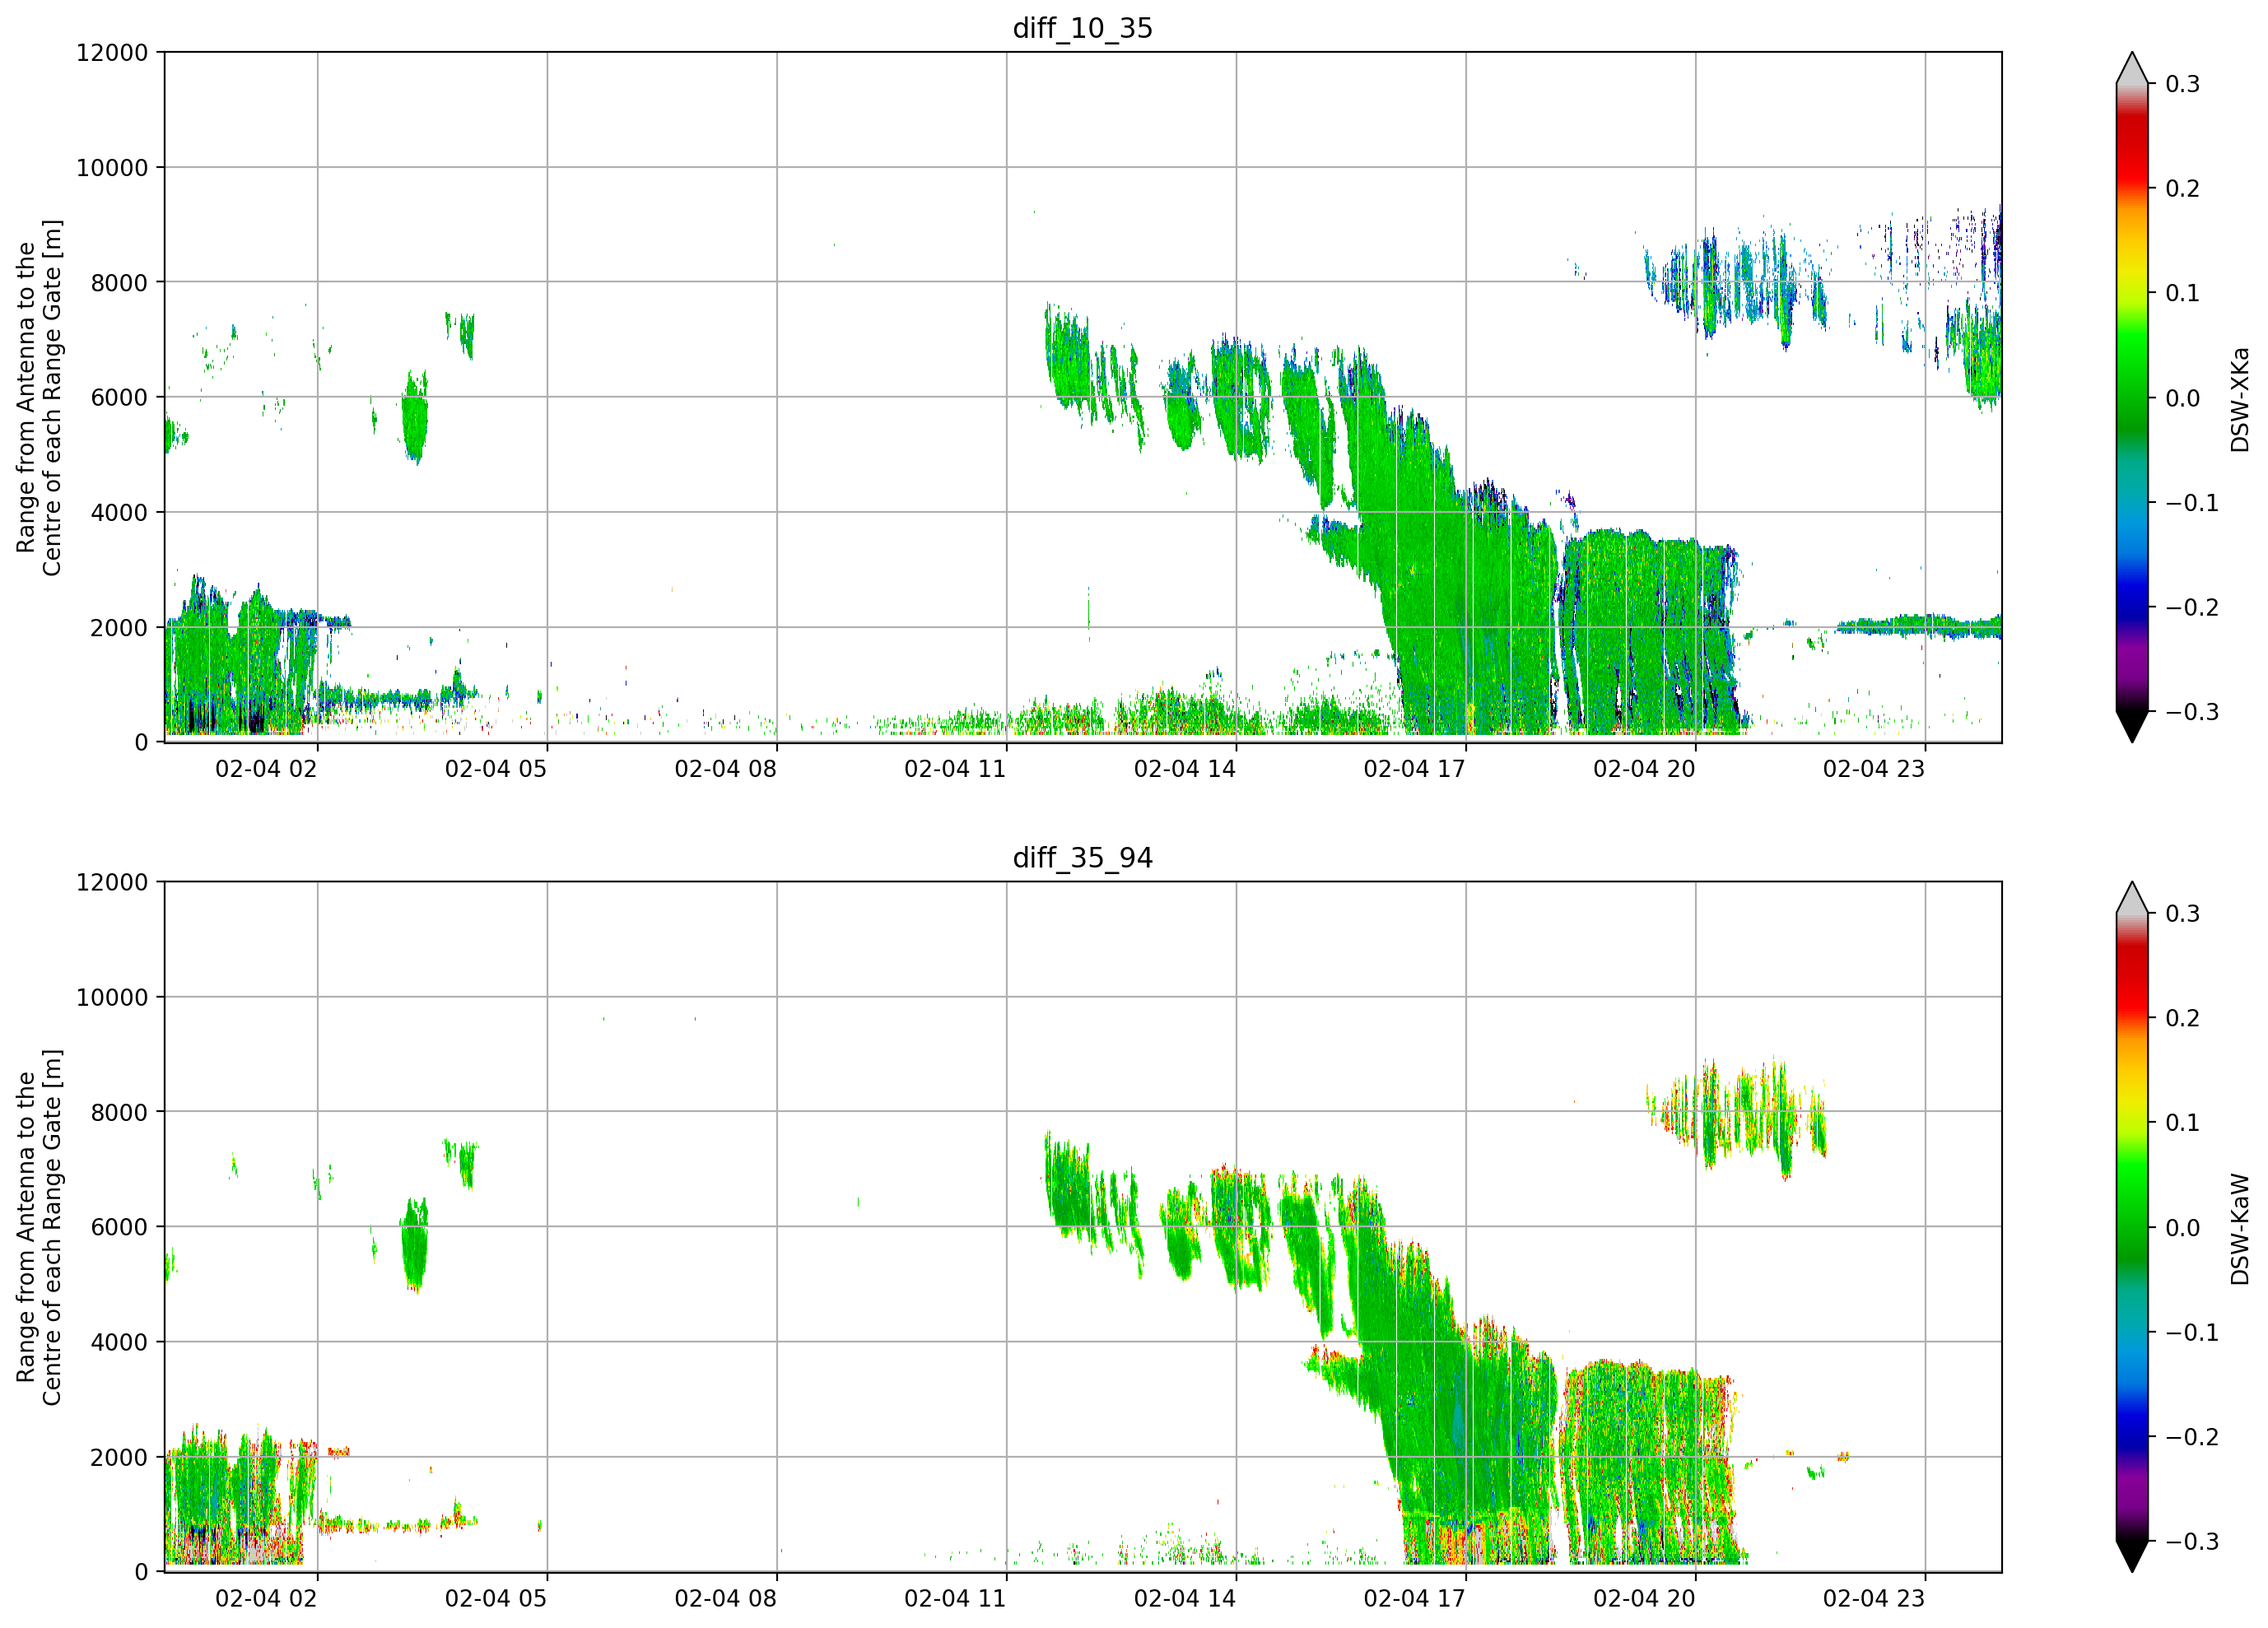Click the 02-04 11 label under top plot
This screenshot has height=1628, width=2268.
(955, 769)
